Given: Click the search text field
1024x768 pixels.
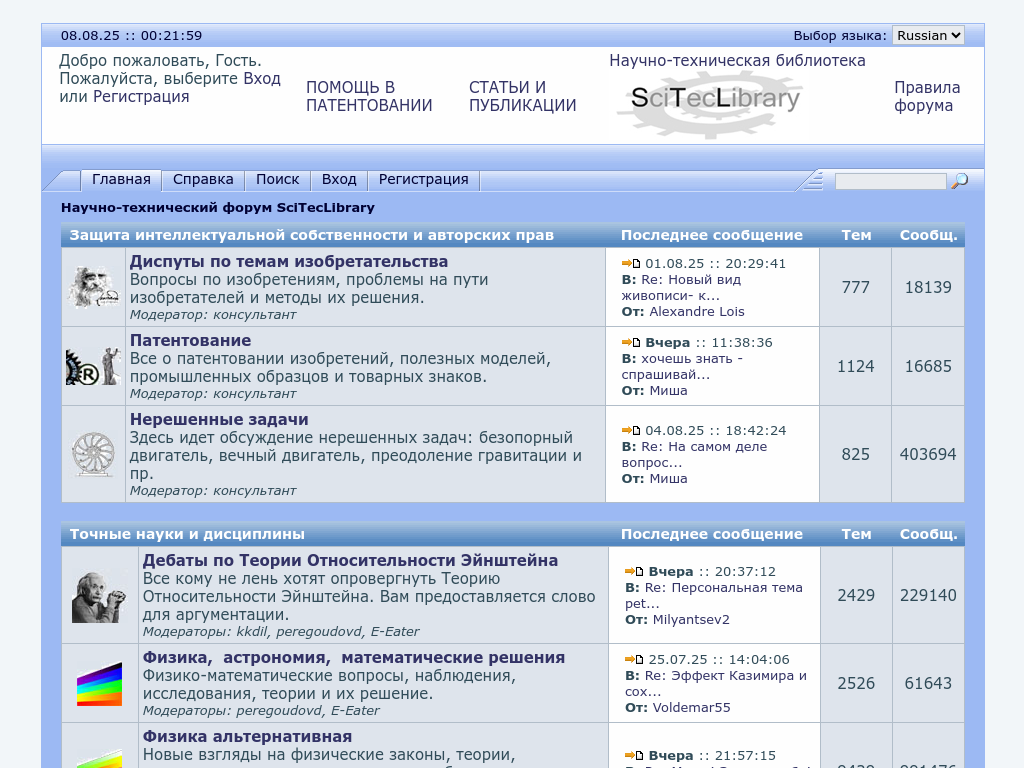Looking at the screenshot, I should click(x=890, y=181).
